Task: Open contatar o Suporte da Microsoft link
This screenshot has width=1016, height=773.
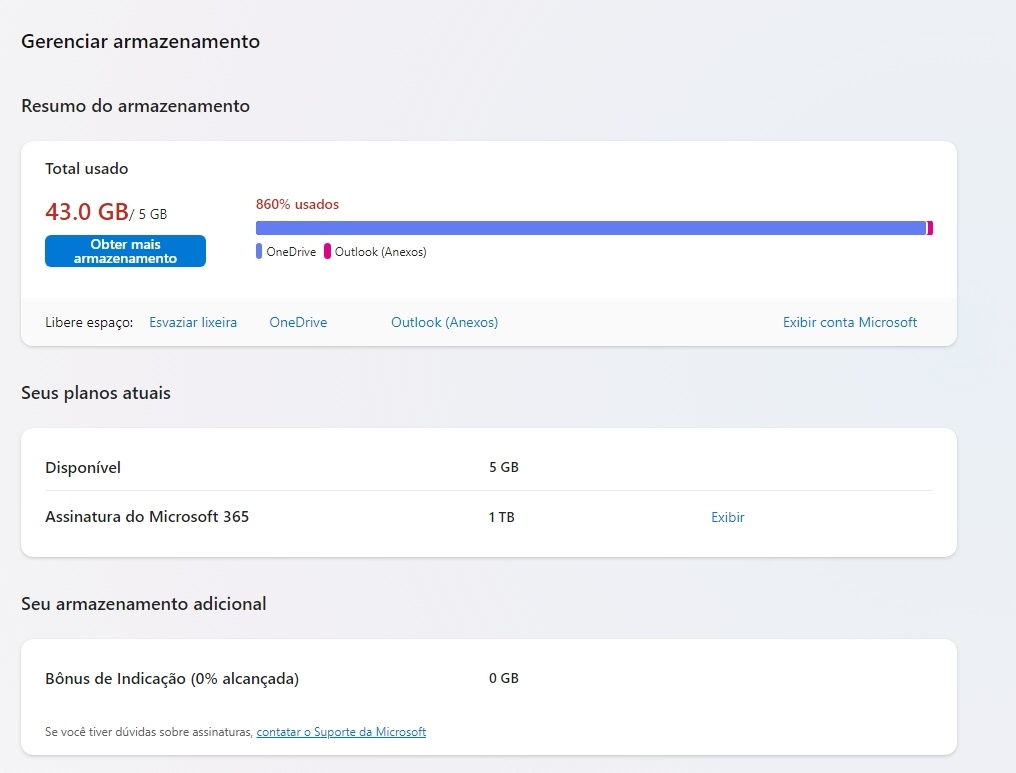Action: pyautogui.click(x=341, y=732)
